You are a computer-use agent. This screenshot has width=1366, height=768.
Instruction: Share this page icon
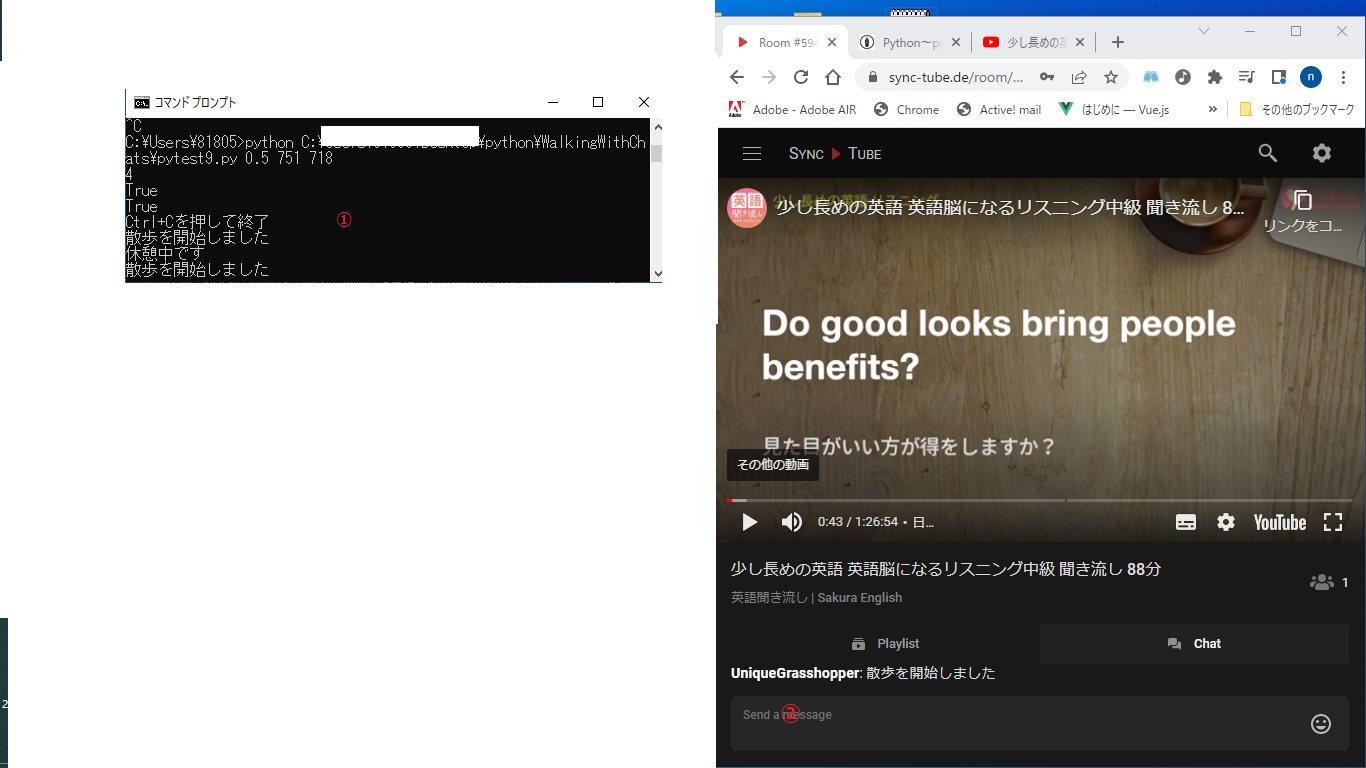point(1079,77)
